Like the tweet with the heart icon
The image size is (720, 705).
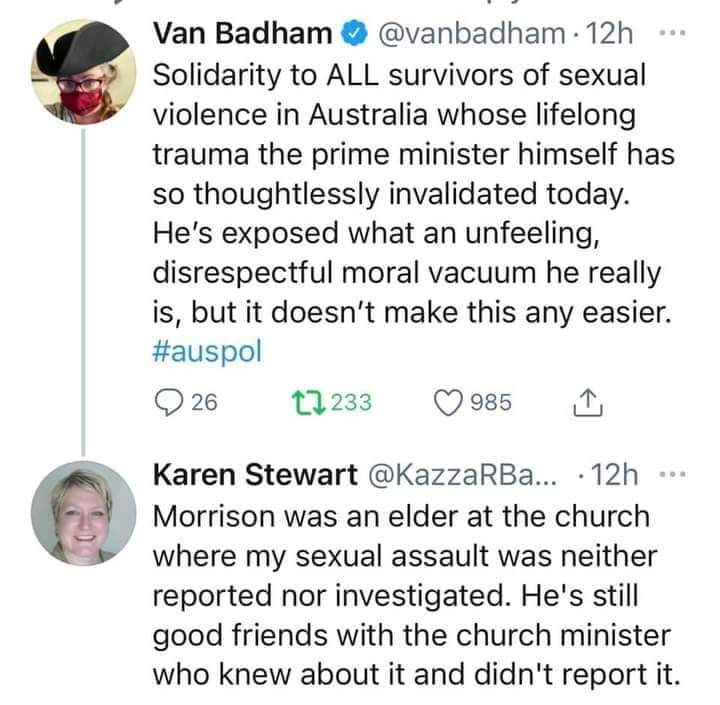(x=447, y=402)
